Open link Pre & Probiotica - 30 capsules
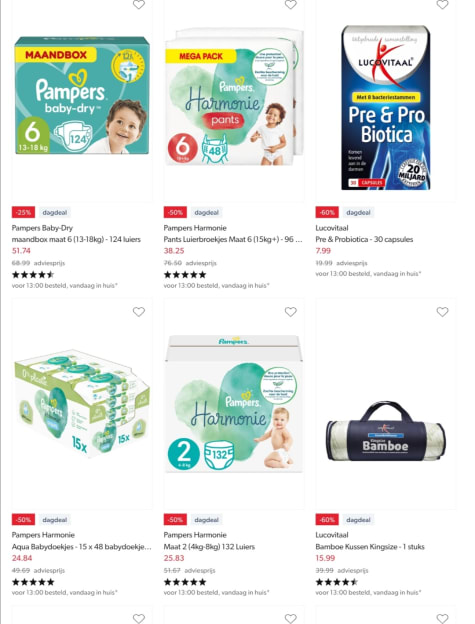 pos(364,240)
